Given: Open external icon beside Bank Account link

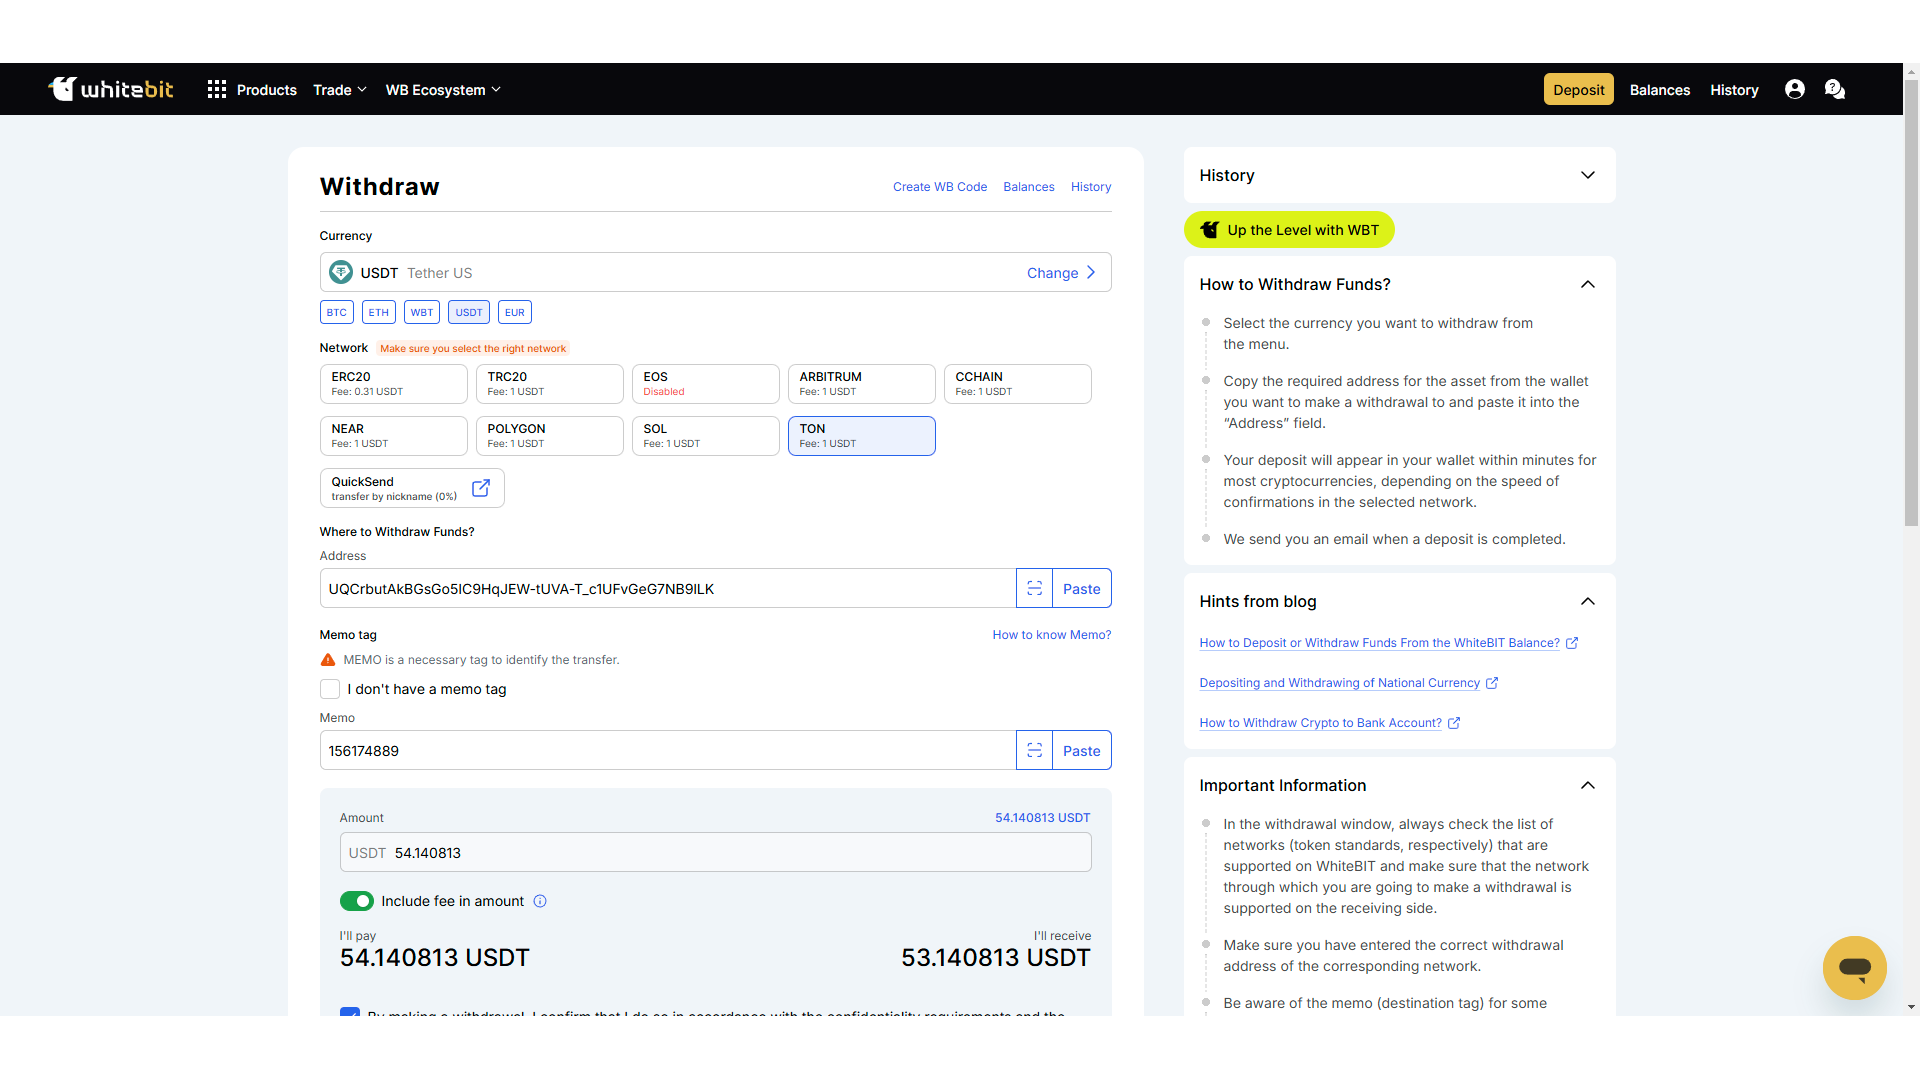Looking at the screenshot, I should [x=1454, y=723].
